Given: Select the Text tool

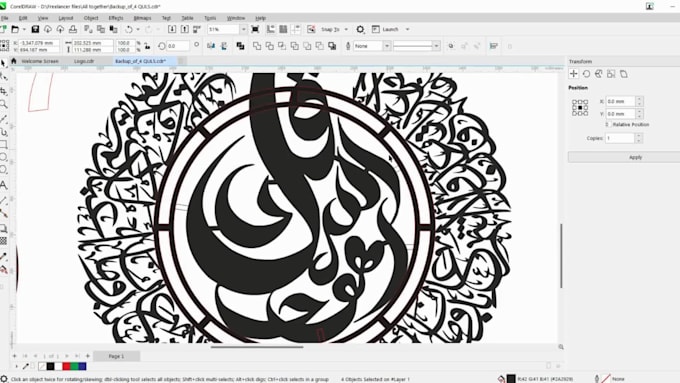Looking at the screenshot, I should (x=3, y=185).
